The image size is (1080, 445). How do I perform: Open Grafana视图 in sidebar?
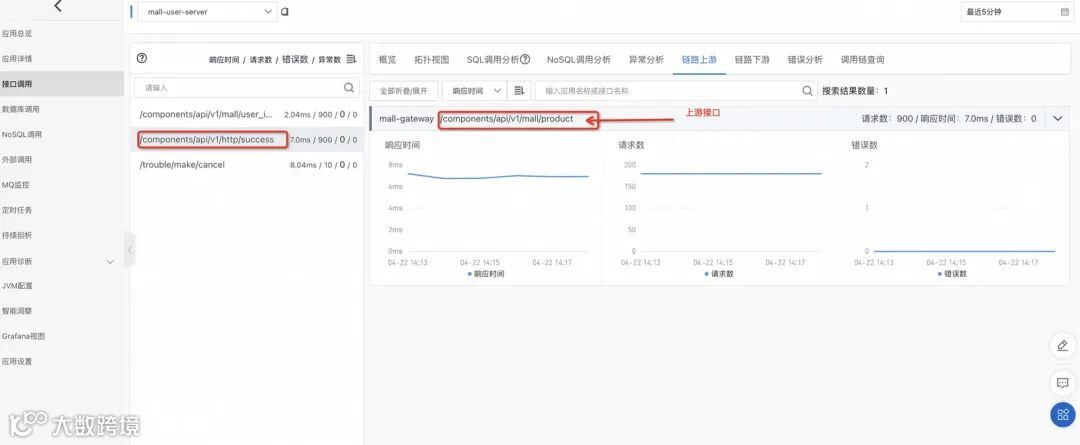(23, 336)
